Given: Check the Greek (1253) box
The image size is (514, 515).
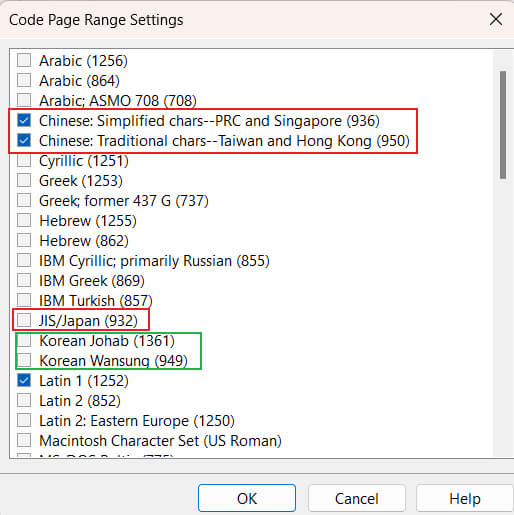Looking at the screenshot, I should (x=24, y=181).
